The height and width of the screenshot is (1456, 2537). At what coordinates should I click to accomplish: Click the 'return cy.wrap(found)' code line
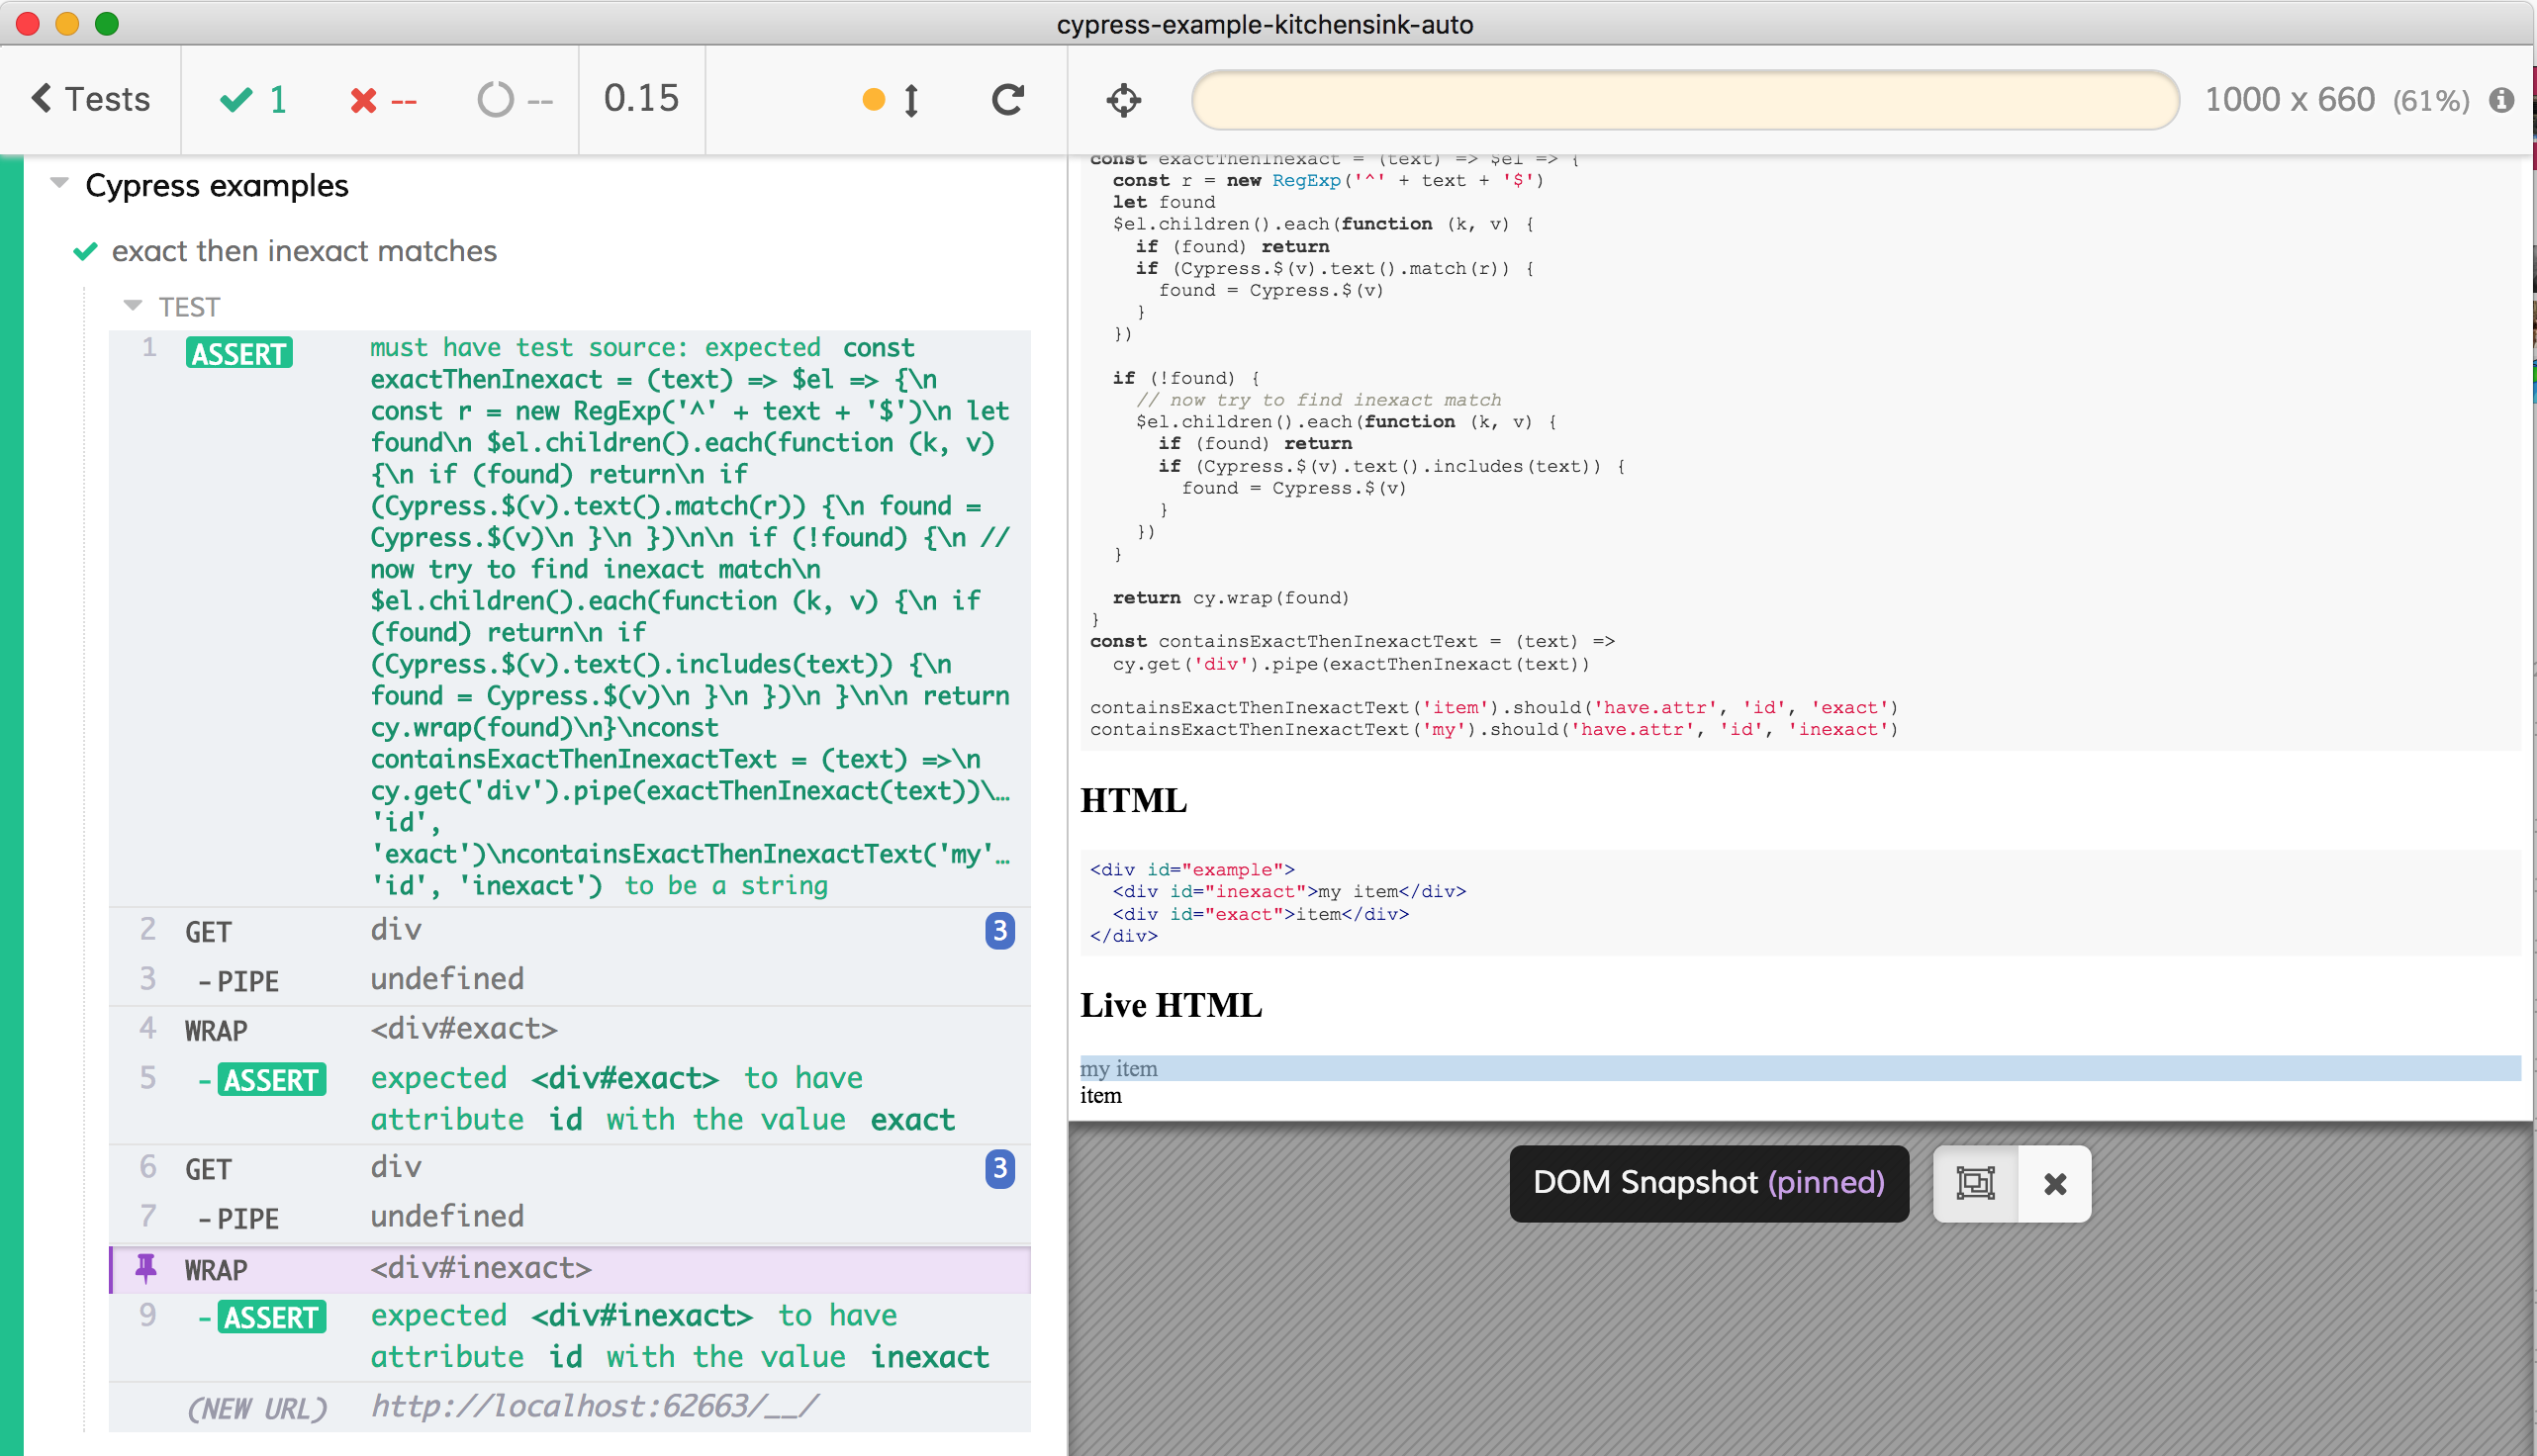(x=1231, y=597)
